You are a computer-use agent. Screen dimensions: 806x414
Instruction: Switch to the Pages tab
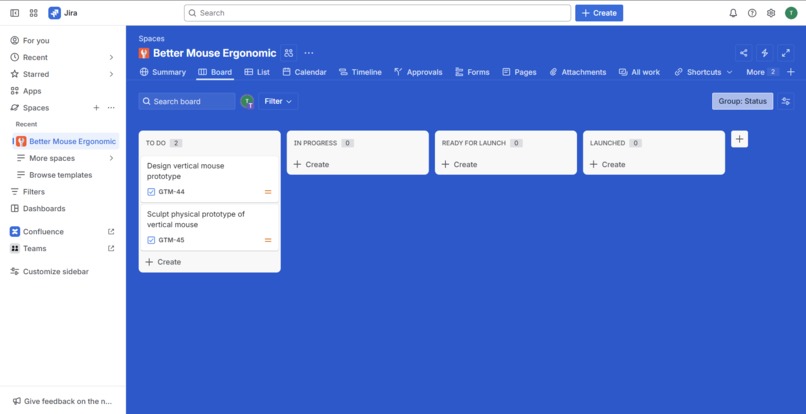click(519, 72)
